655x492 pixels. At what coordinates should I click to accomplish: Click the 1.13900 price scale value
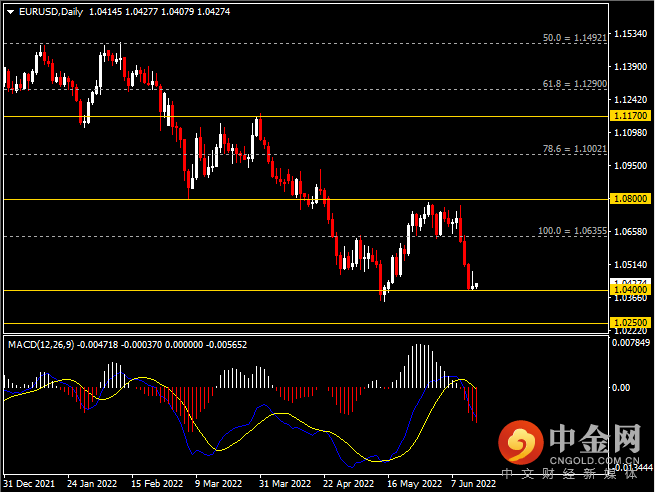(x=630, y=66)
